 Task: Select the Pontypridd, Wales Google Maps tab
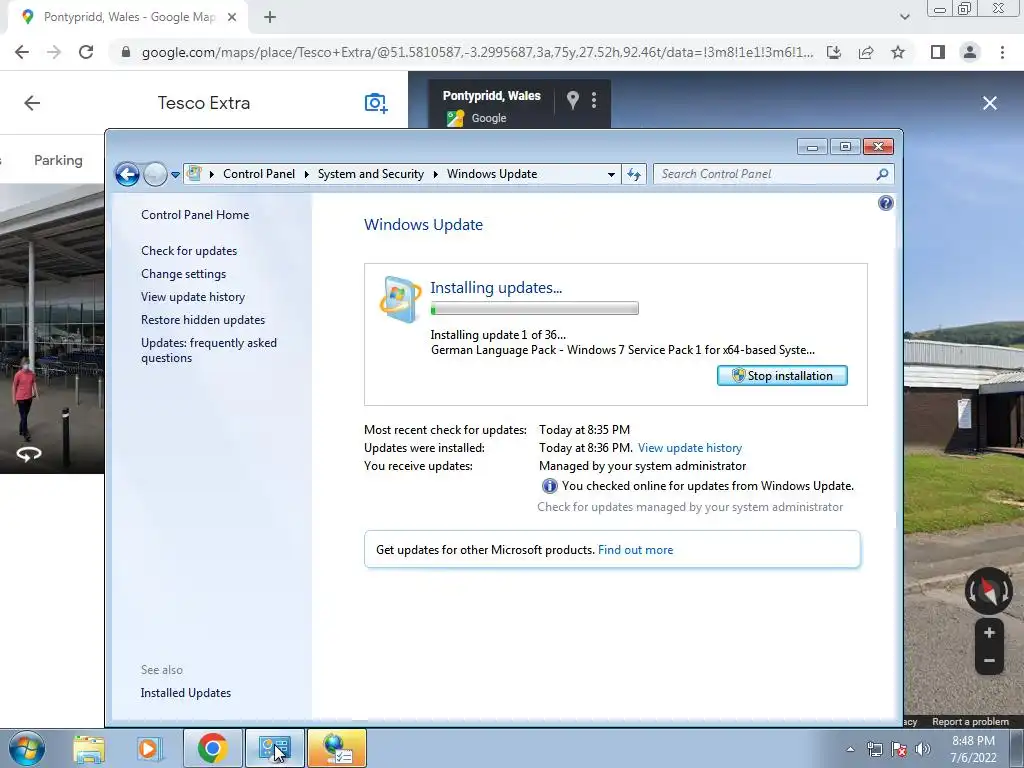pyautogui.click(x=128, y=18)
